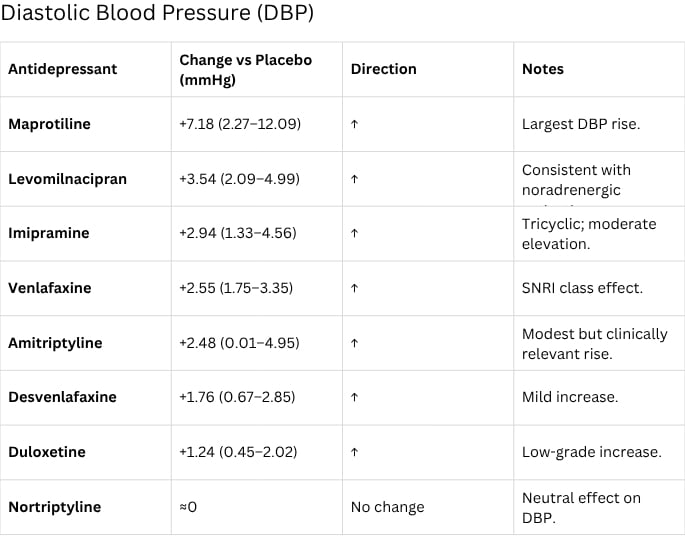Select the Antidepressant column header
The width and height of the screenshot is (685, 550).
62,69
